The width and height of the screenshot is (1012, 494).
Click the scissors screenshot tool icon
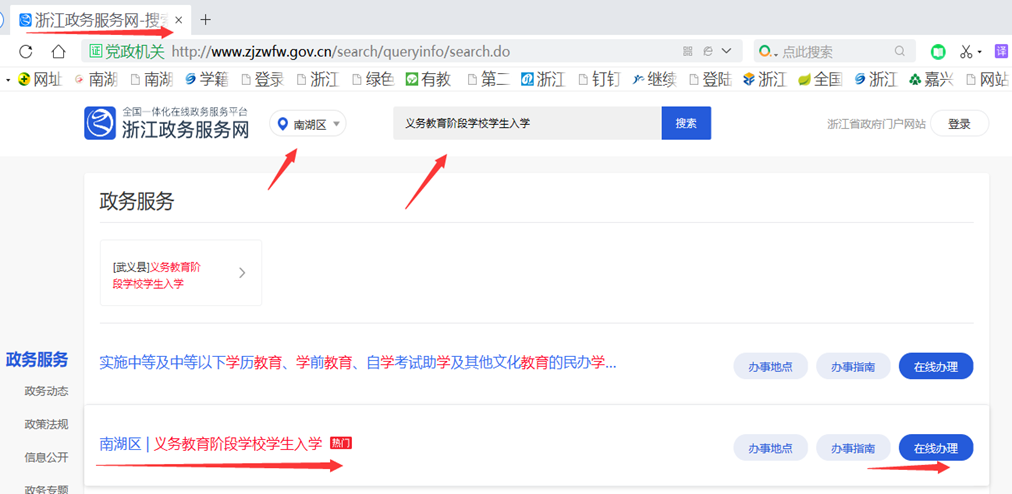[966, 51]
